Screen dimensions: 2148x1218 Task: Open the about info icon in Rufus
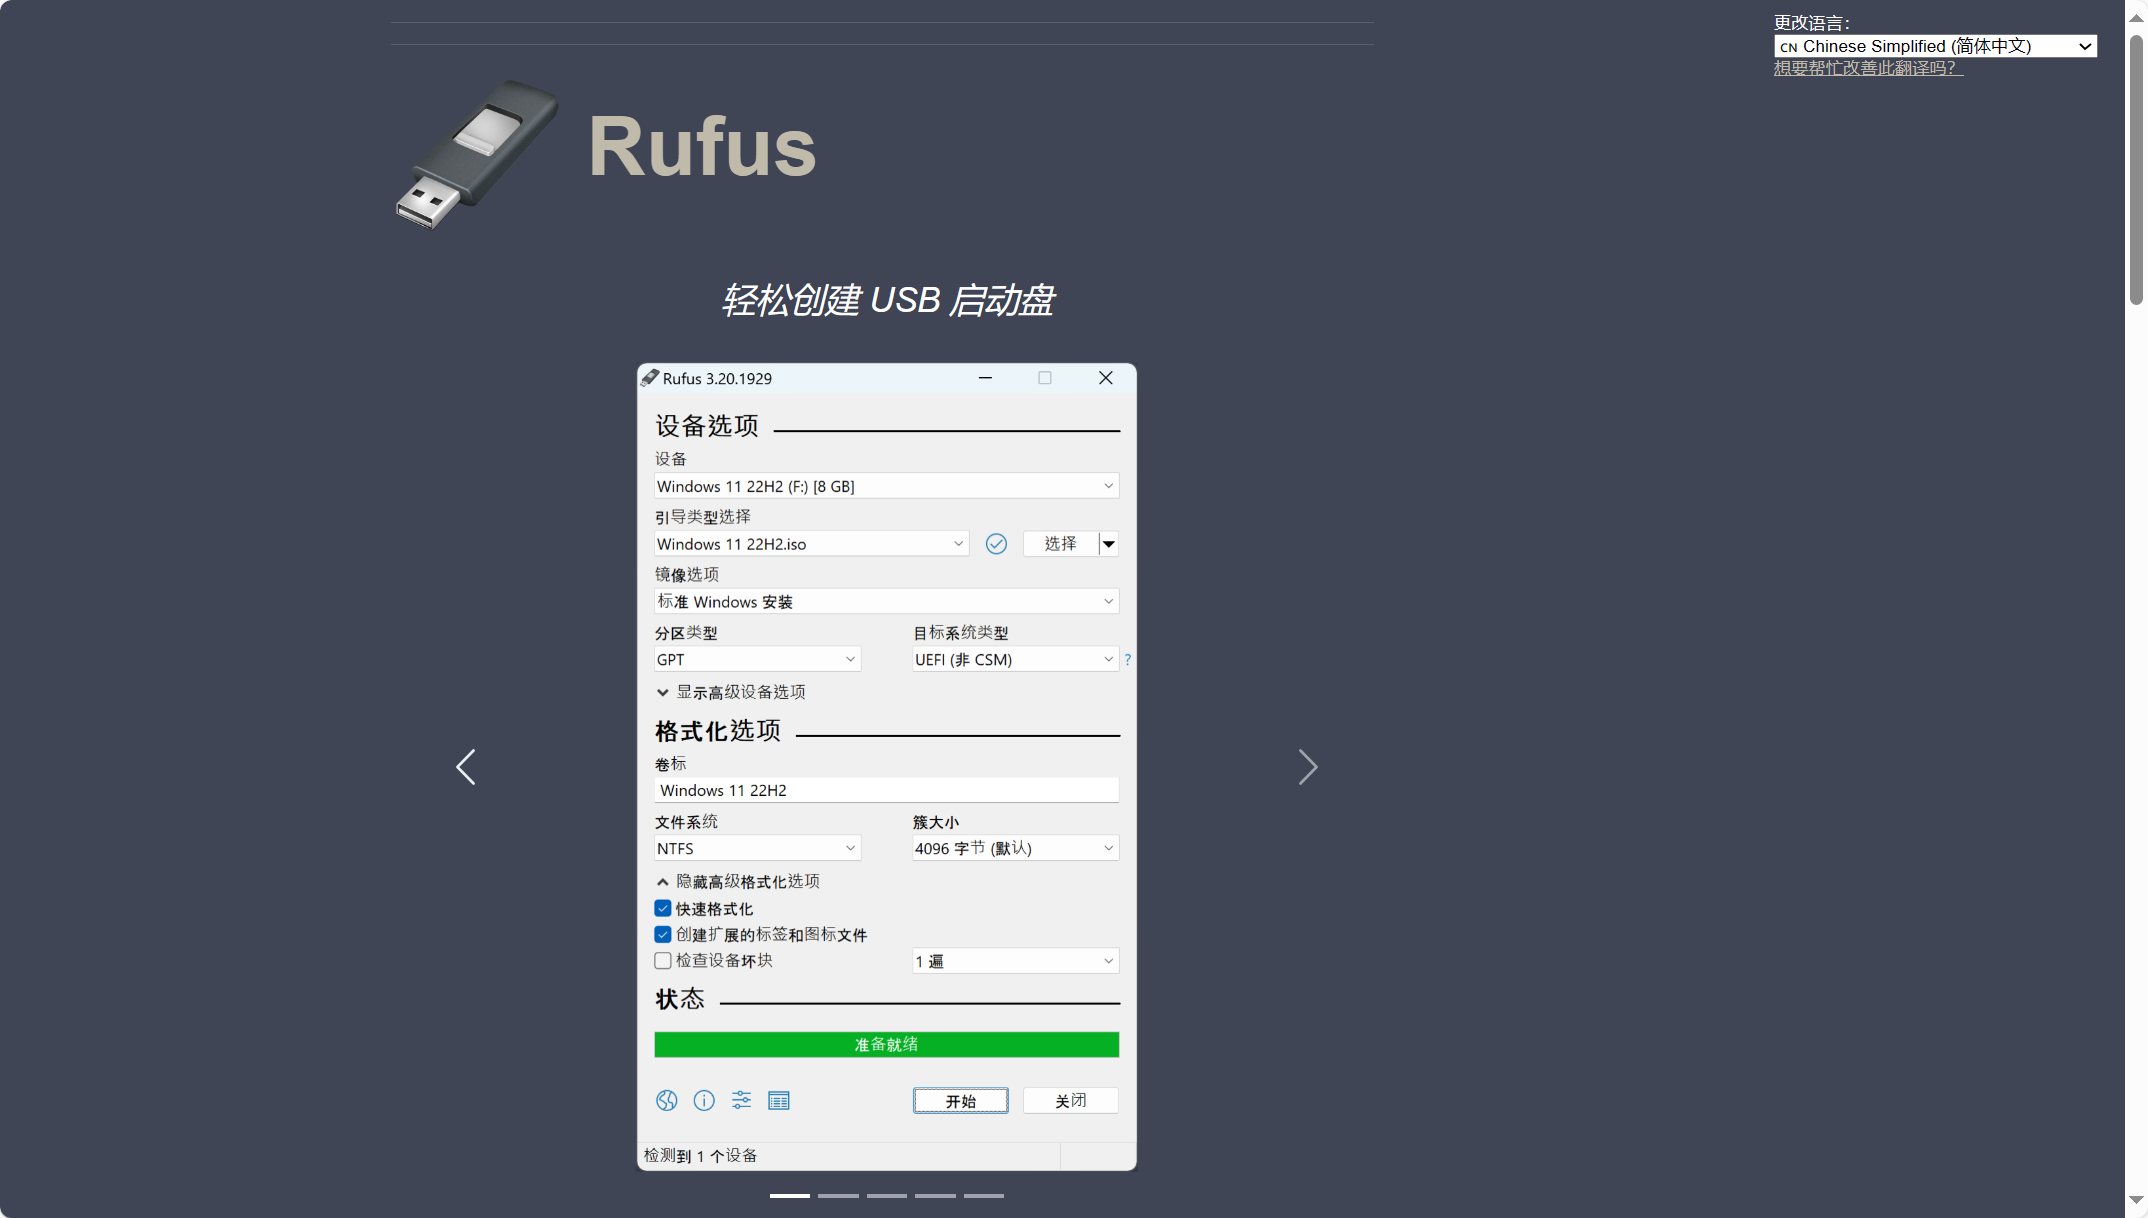point(704,1100)
